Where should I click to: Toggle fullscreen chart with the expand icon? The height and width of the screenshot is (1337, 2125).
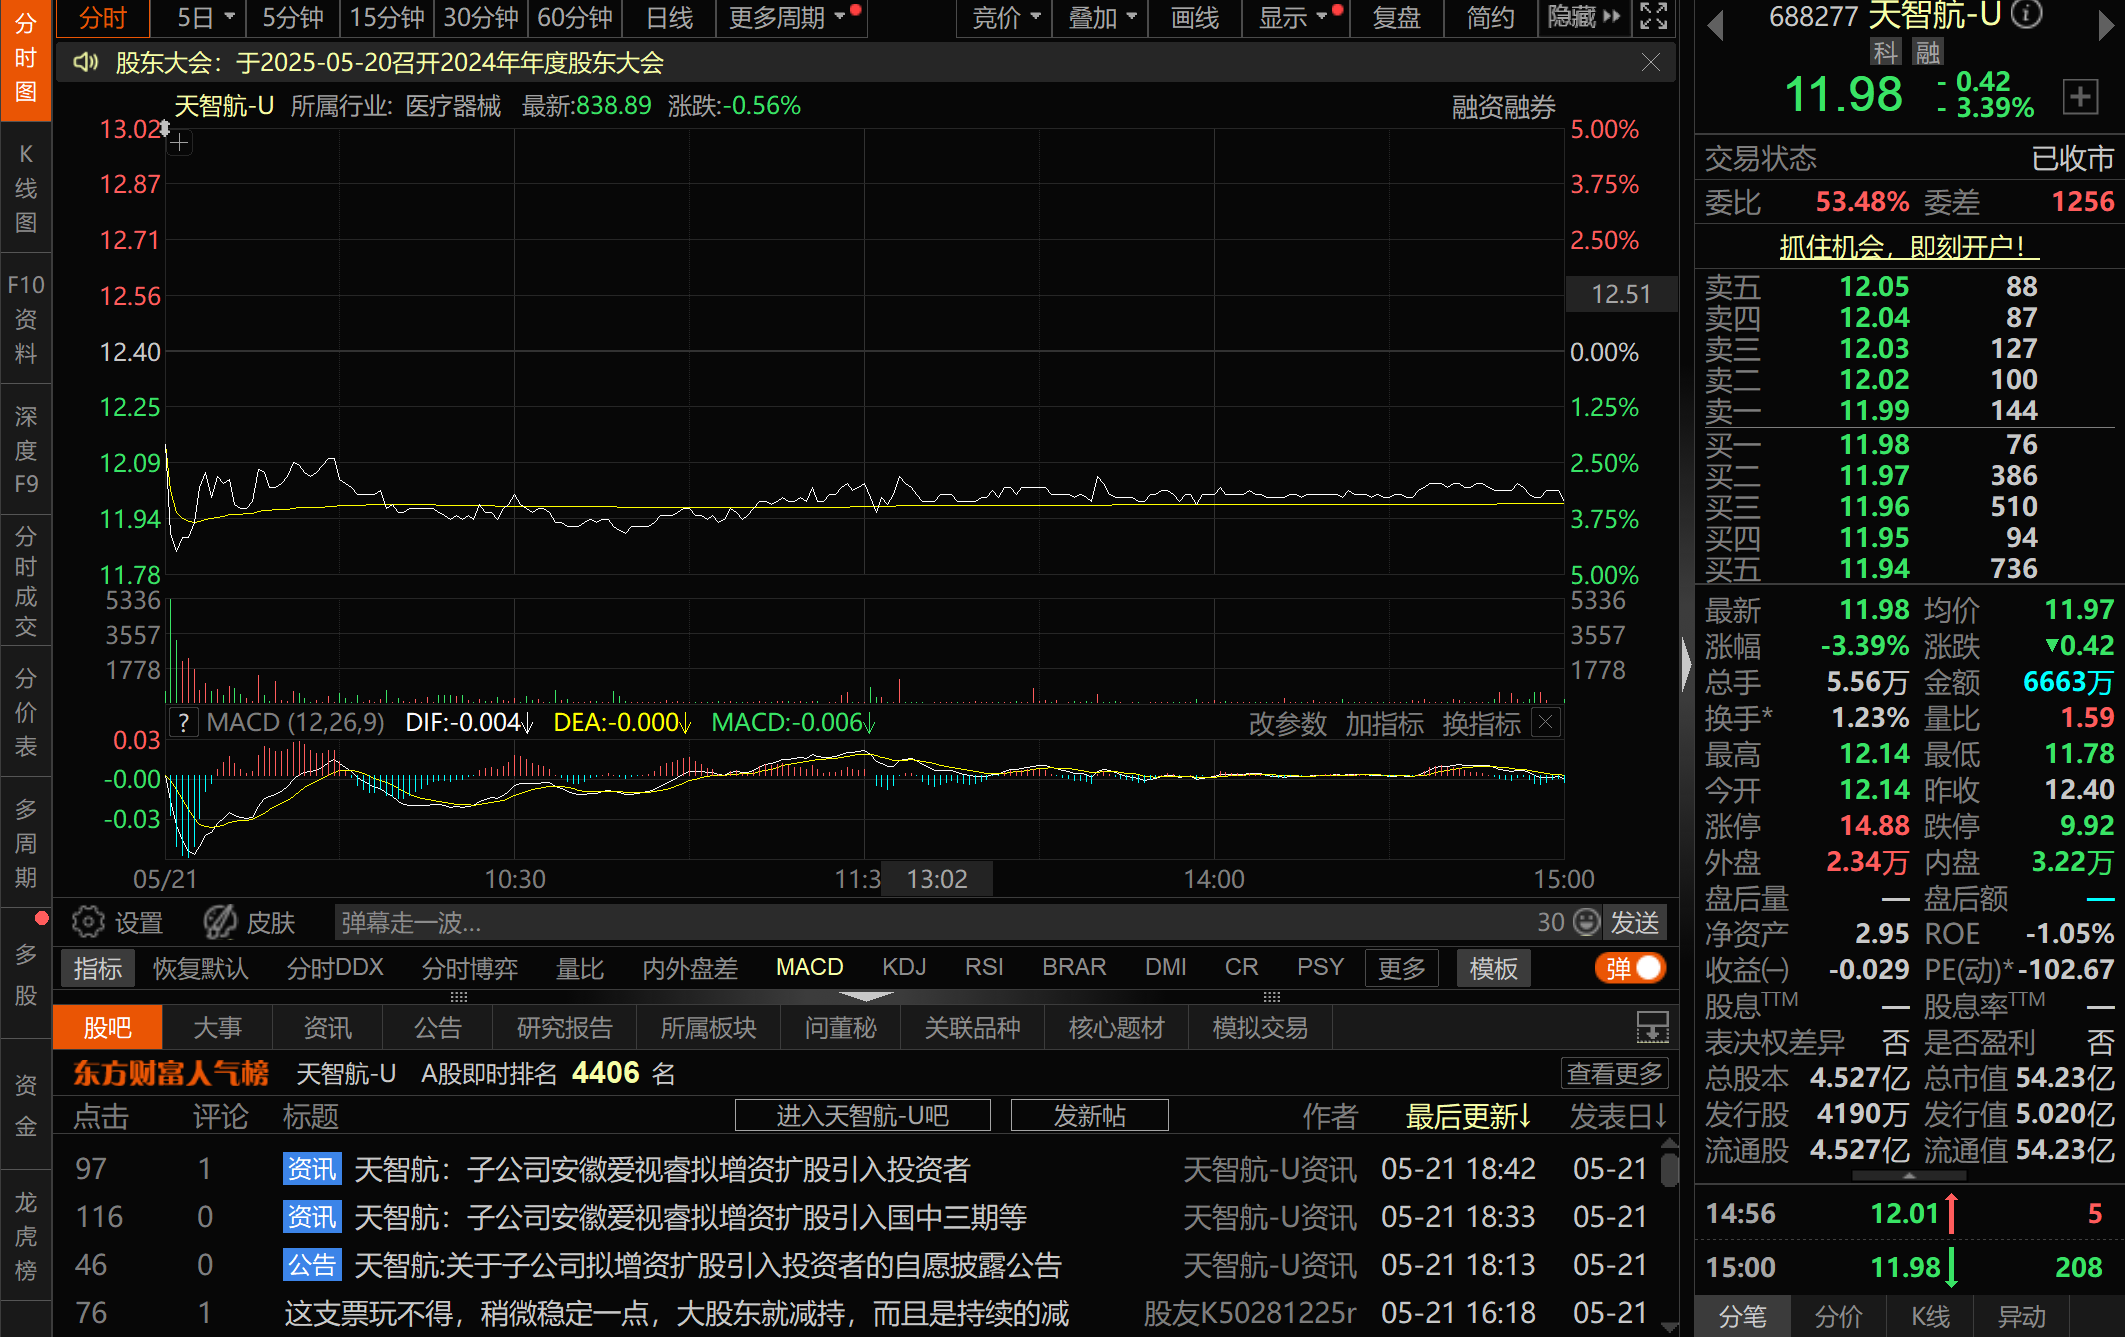[1654, 17]
